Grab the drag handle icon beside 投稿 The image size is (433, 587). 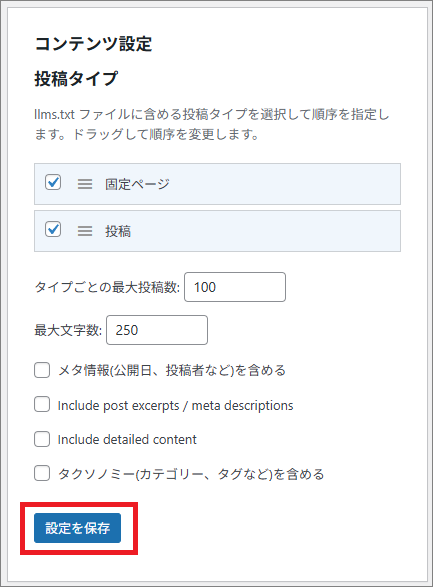(x=85, y=231)
